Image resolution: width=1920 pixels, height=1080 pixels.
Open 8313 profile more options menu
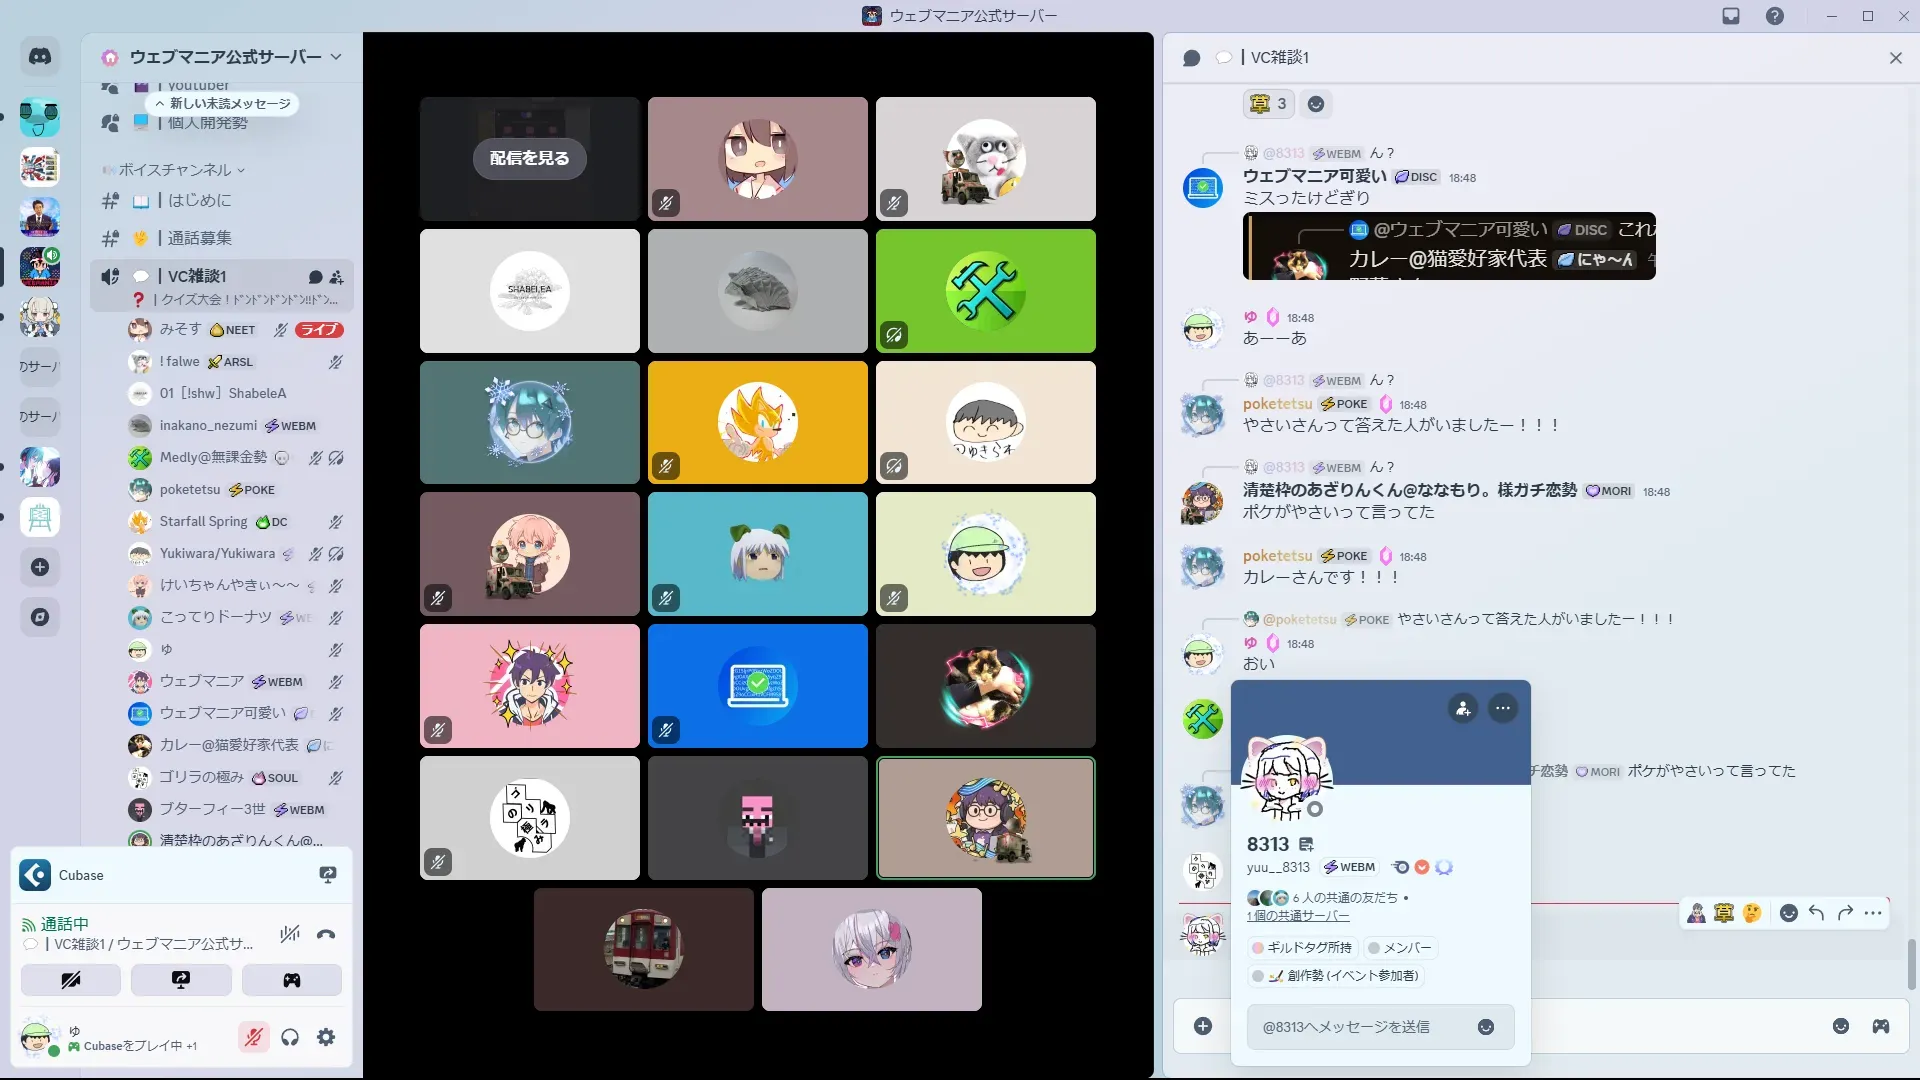(x=1503, y=708)
